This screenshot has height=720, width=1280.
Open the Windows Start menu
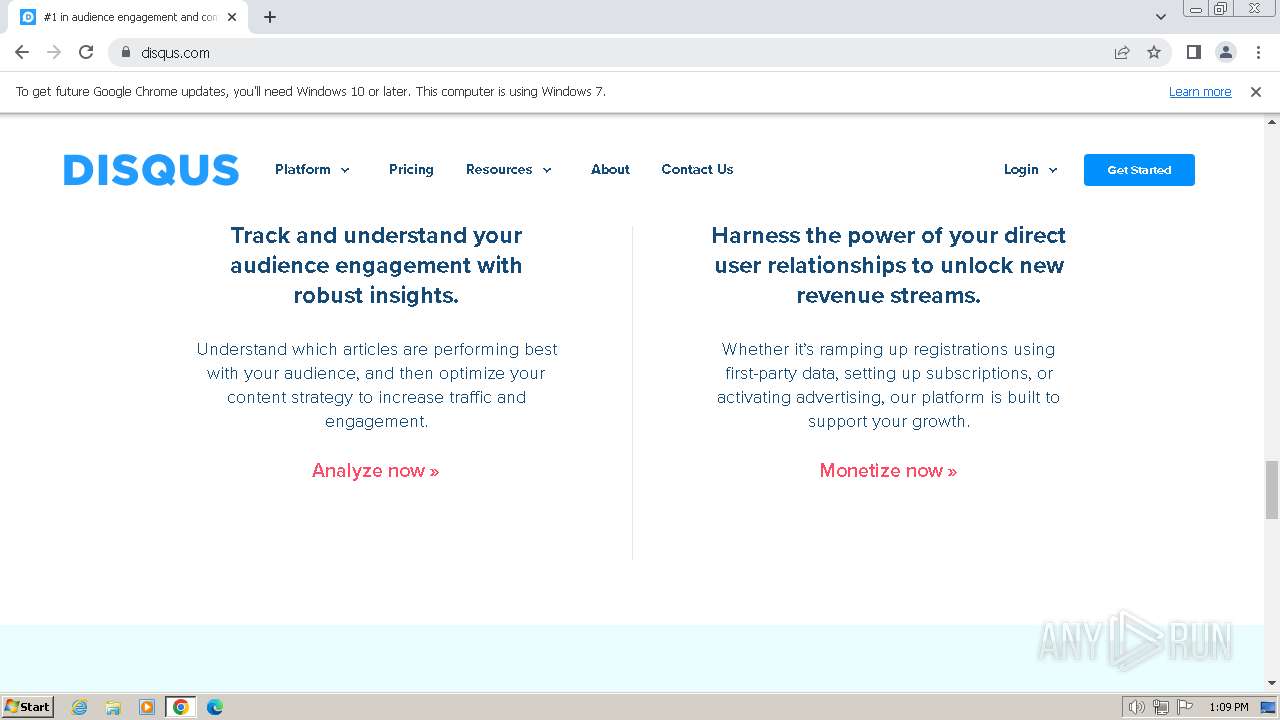point(28,706)
